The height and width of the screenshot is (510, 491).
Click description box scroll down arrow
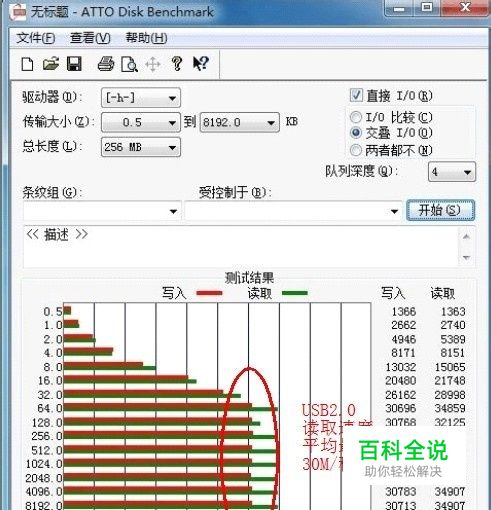pos(466,257)
